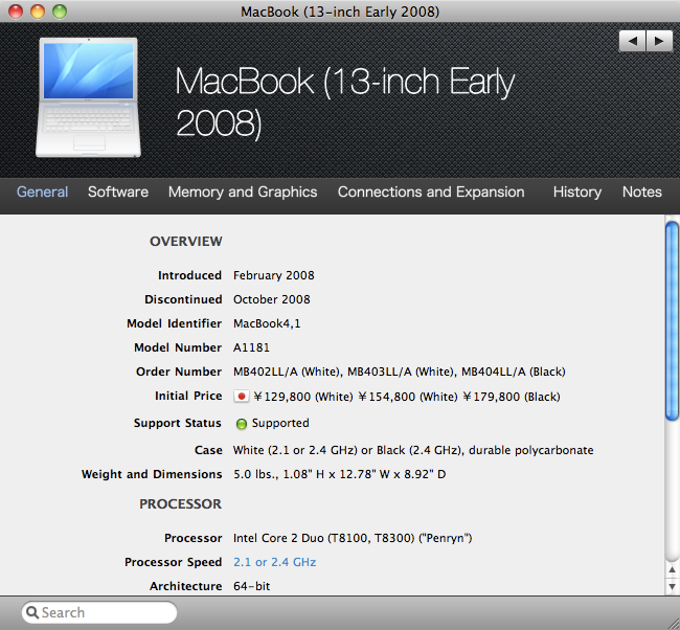The image size is (680, 630).
Task: Click the magnifying glass icon in the search box
Action: 33,612
